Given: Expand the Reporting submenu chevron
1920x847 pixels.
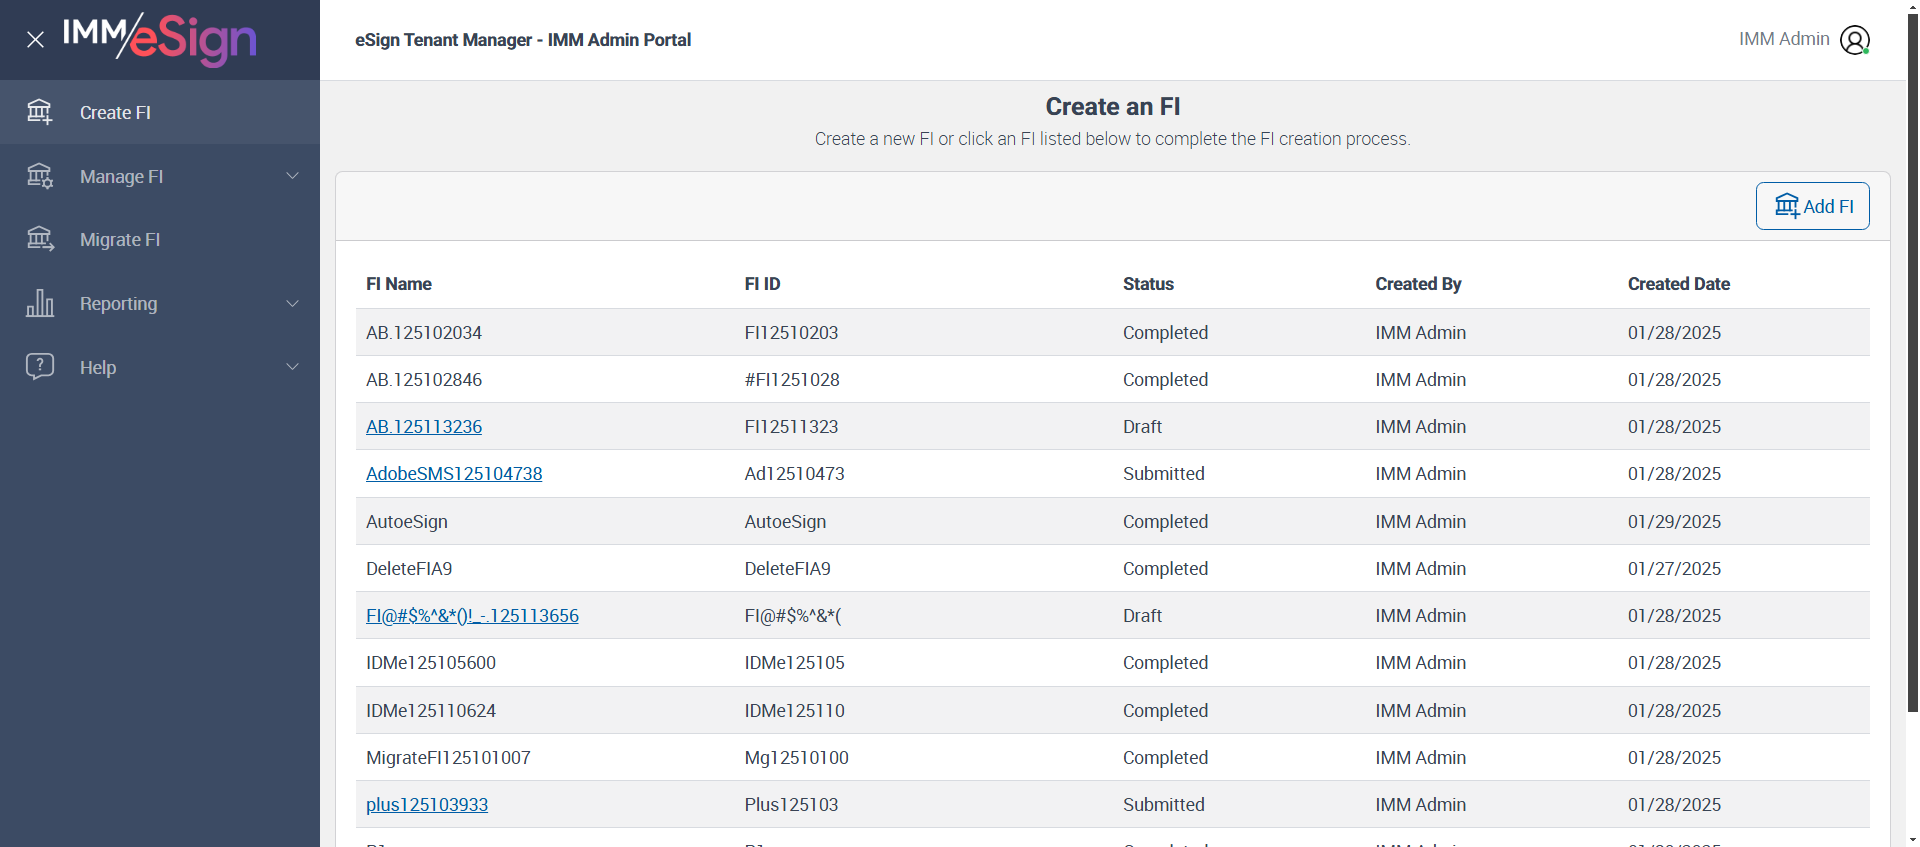Looking at the screenshot, I should tap(293, 303).
